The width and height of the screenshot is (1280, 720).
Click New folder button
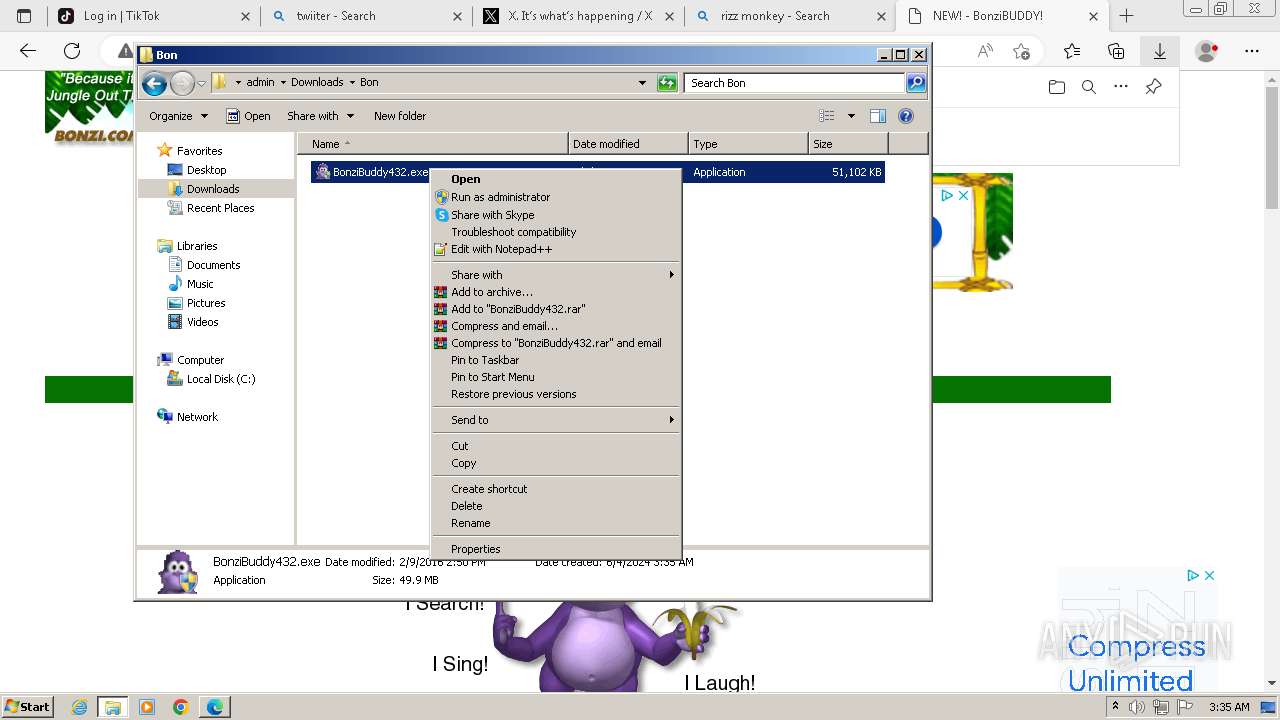(400, 116)
